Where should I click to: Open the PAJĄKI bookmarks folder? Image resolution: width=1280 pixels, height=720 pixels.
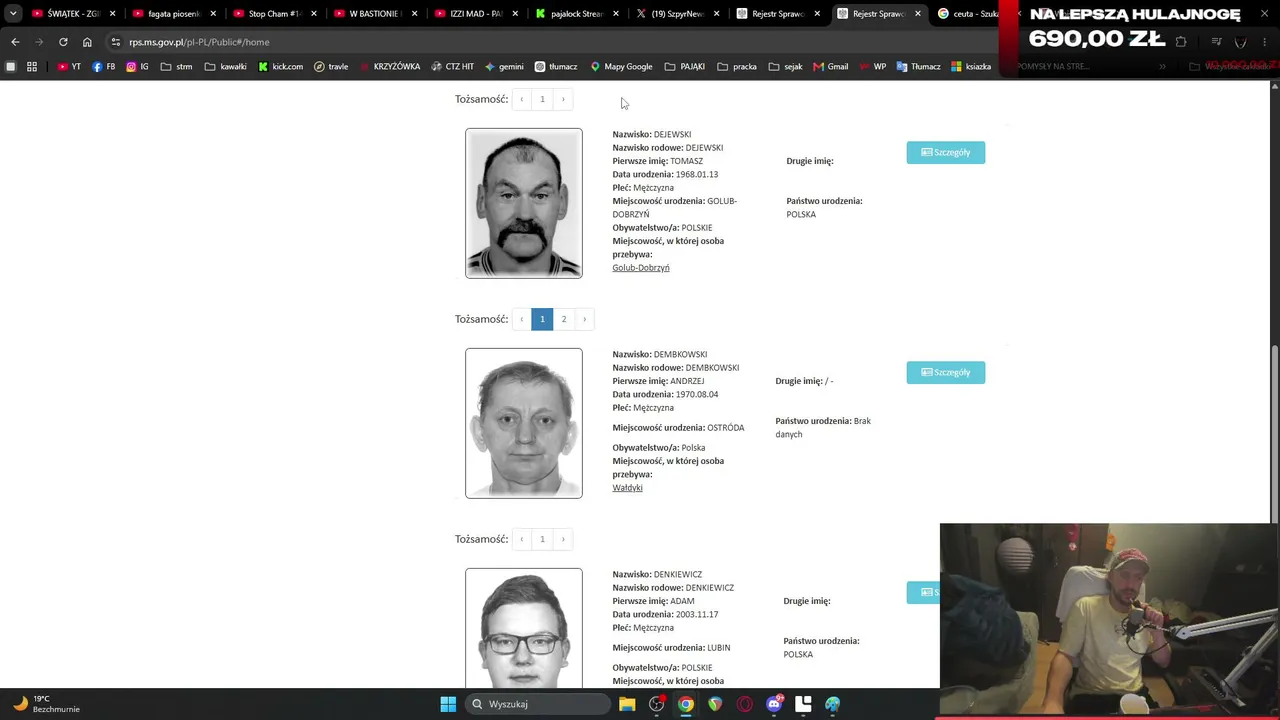685,66
